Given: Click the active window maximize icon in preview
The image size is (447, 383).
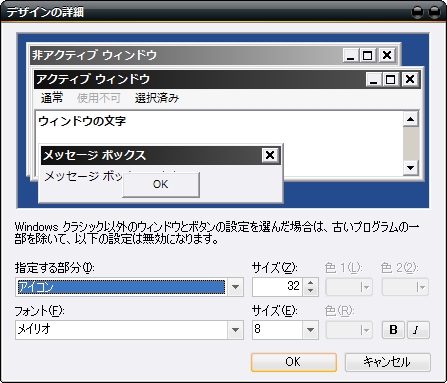Looking at the screenshot, I should tap(390, 79).
